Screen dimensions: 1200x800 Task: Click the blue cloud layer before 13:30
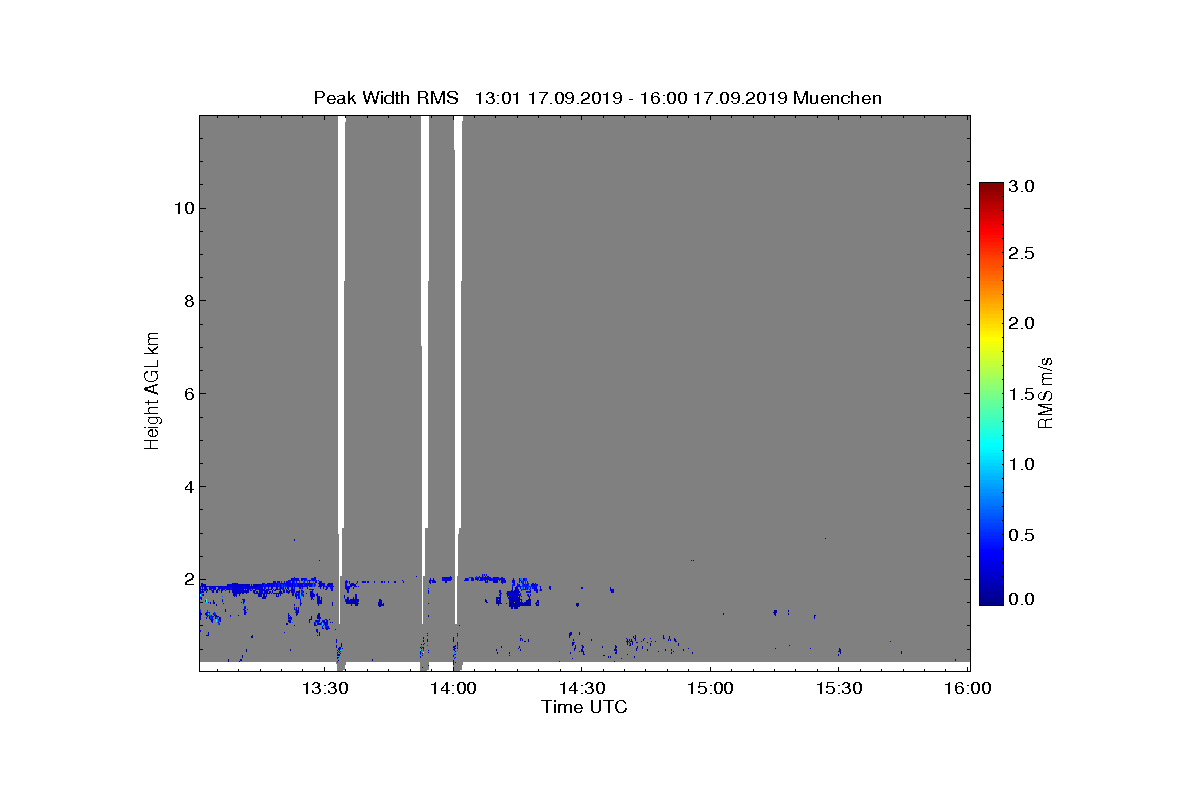click(x=265, y=586)
